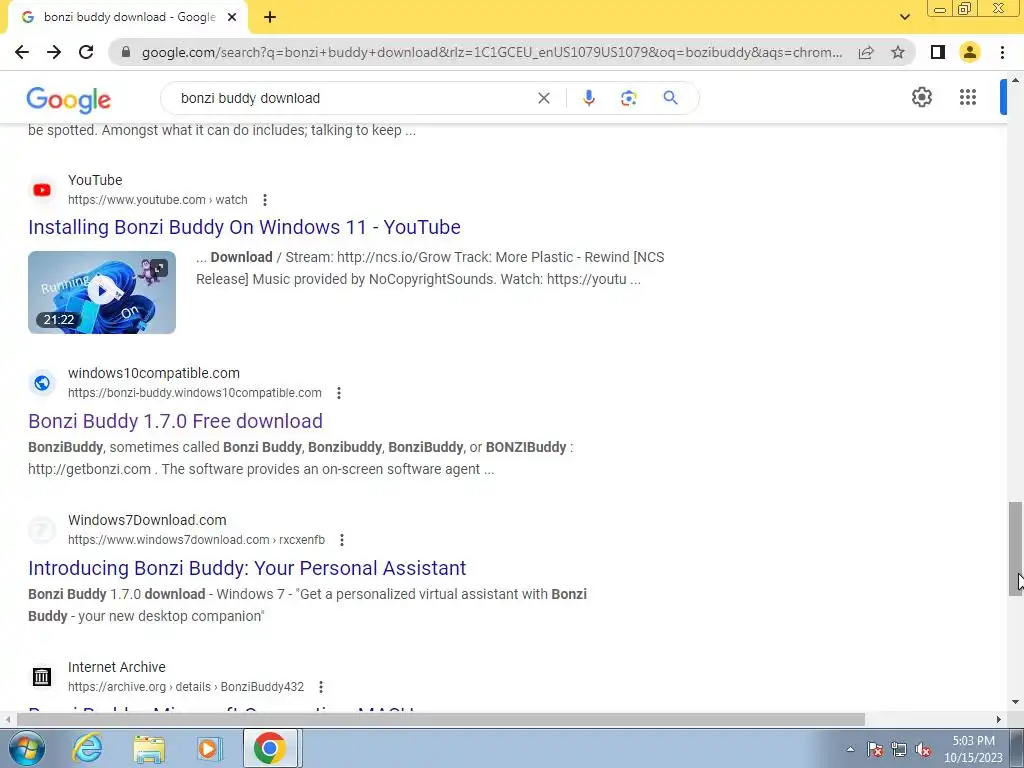Open the Chrome profile avatar

point(970,52)
